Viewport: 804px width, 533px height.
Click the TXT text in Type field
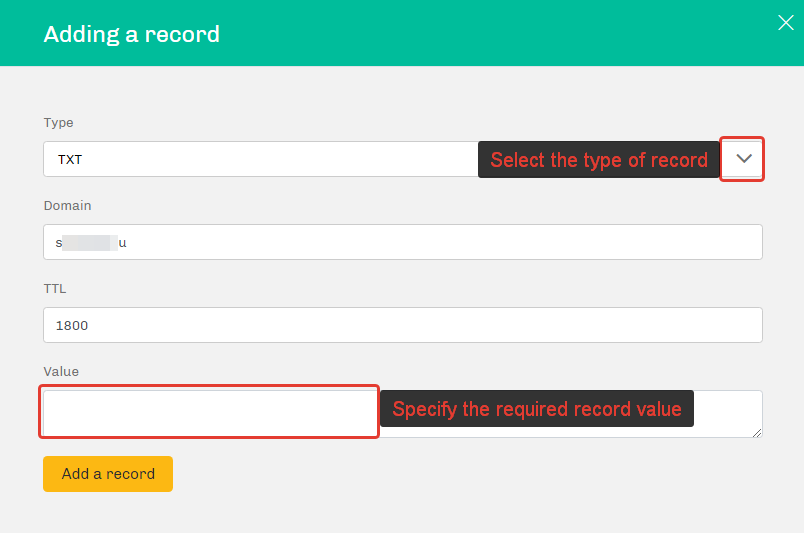click(x=70, y=159)
